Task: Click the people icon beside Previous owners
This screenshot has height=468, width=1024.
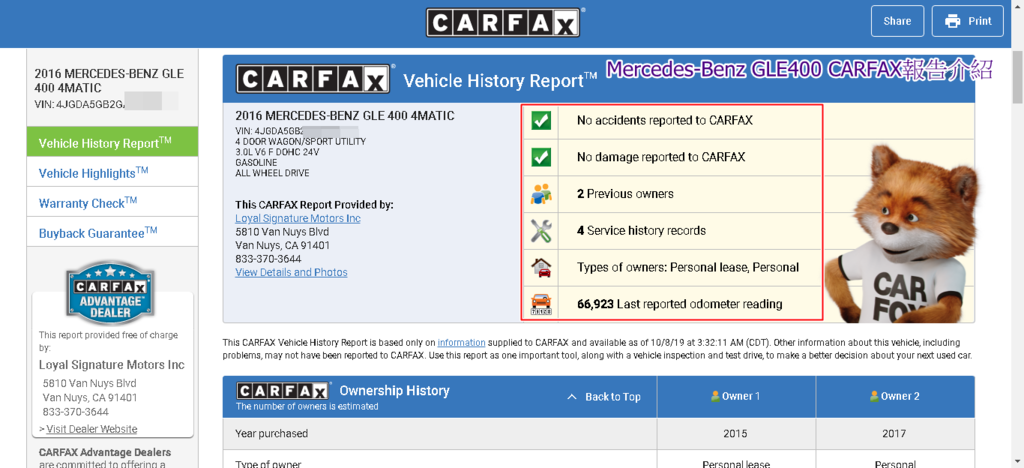Action: pyautogui.click(x=541, y=194)
